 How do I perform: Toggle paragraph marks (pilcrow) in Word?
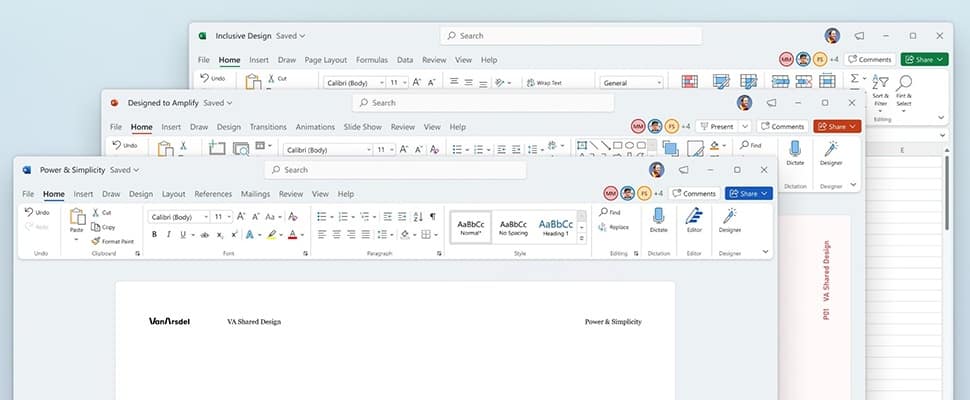coord(432,216)
